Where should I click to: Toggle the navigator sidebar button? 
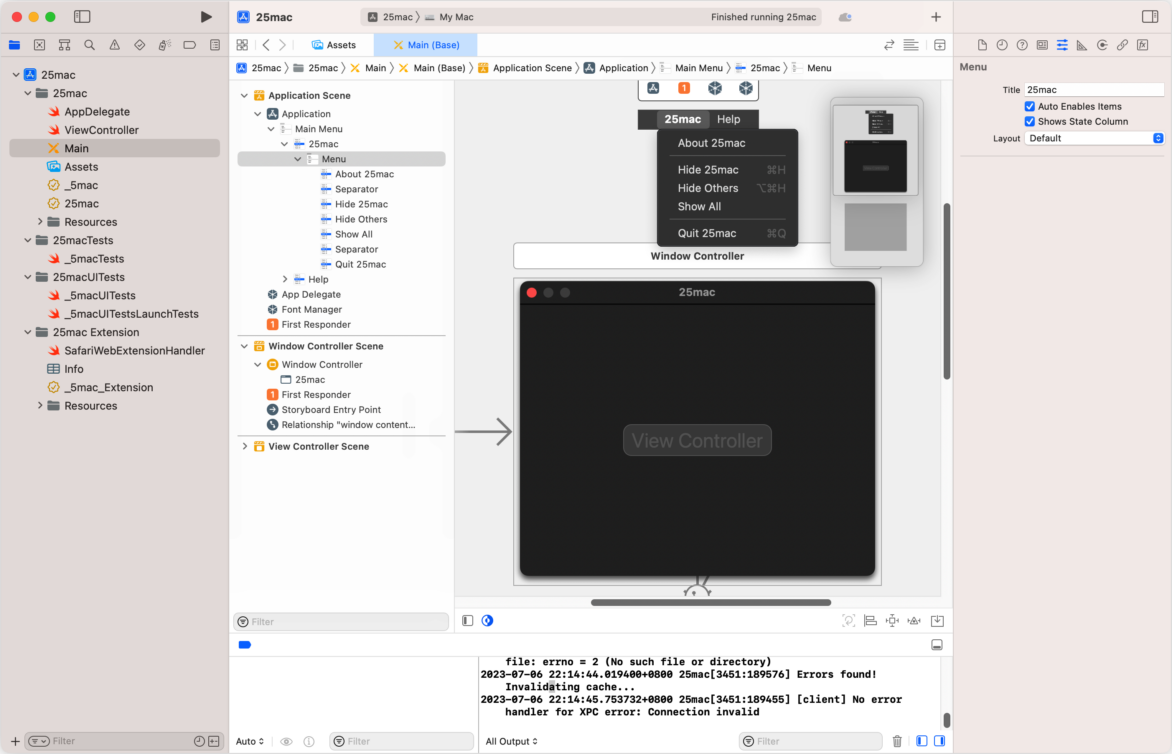point(82,16)
